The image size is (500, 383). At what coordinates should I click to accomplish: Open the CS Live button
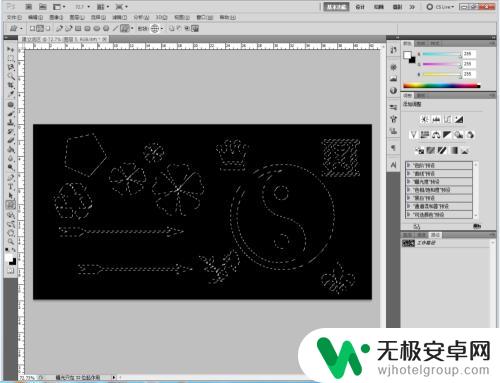pyautogui.click(x=440, y=7)
